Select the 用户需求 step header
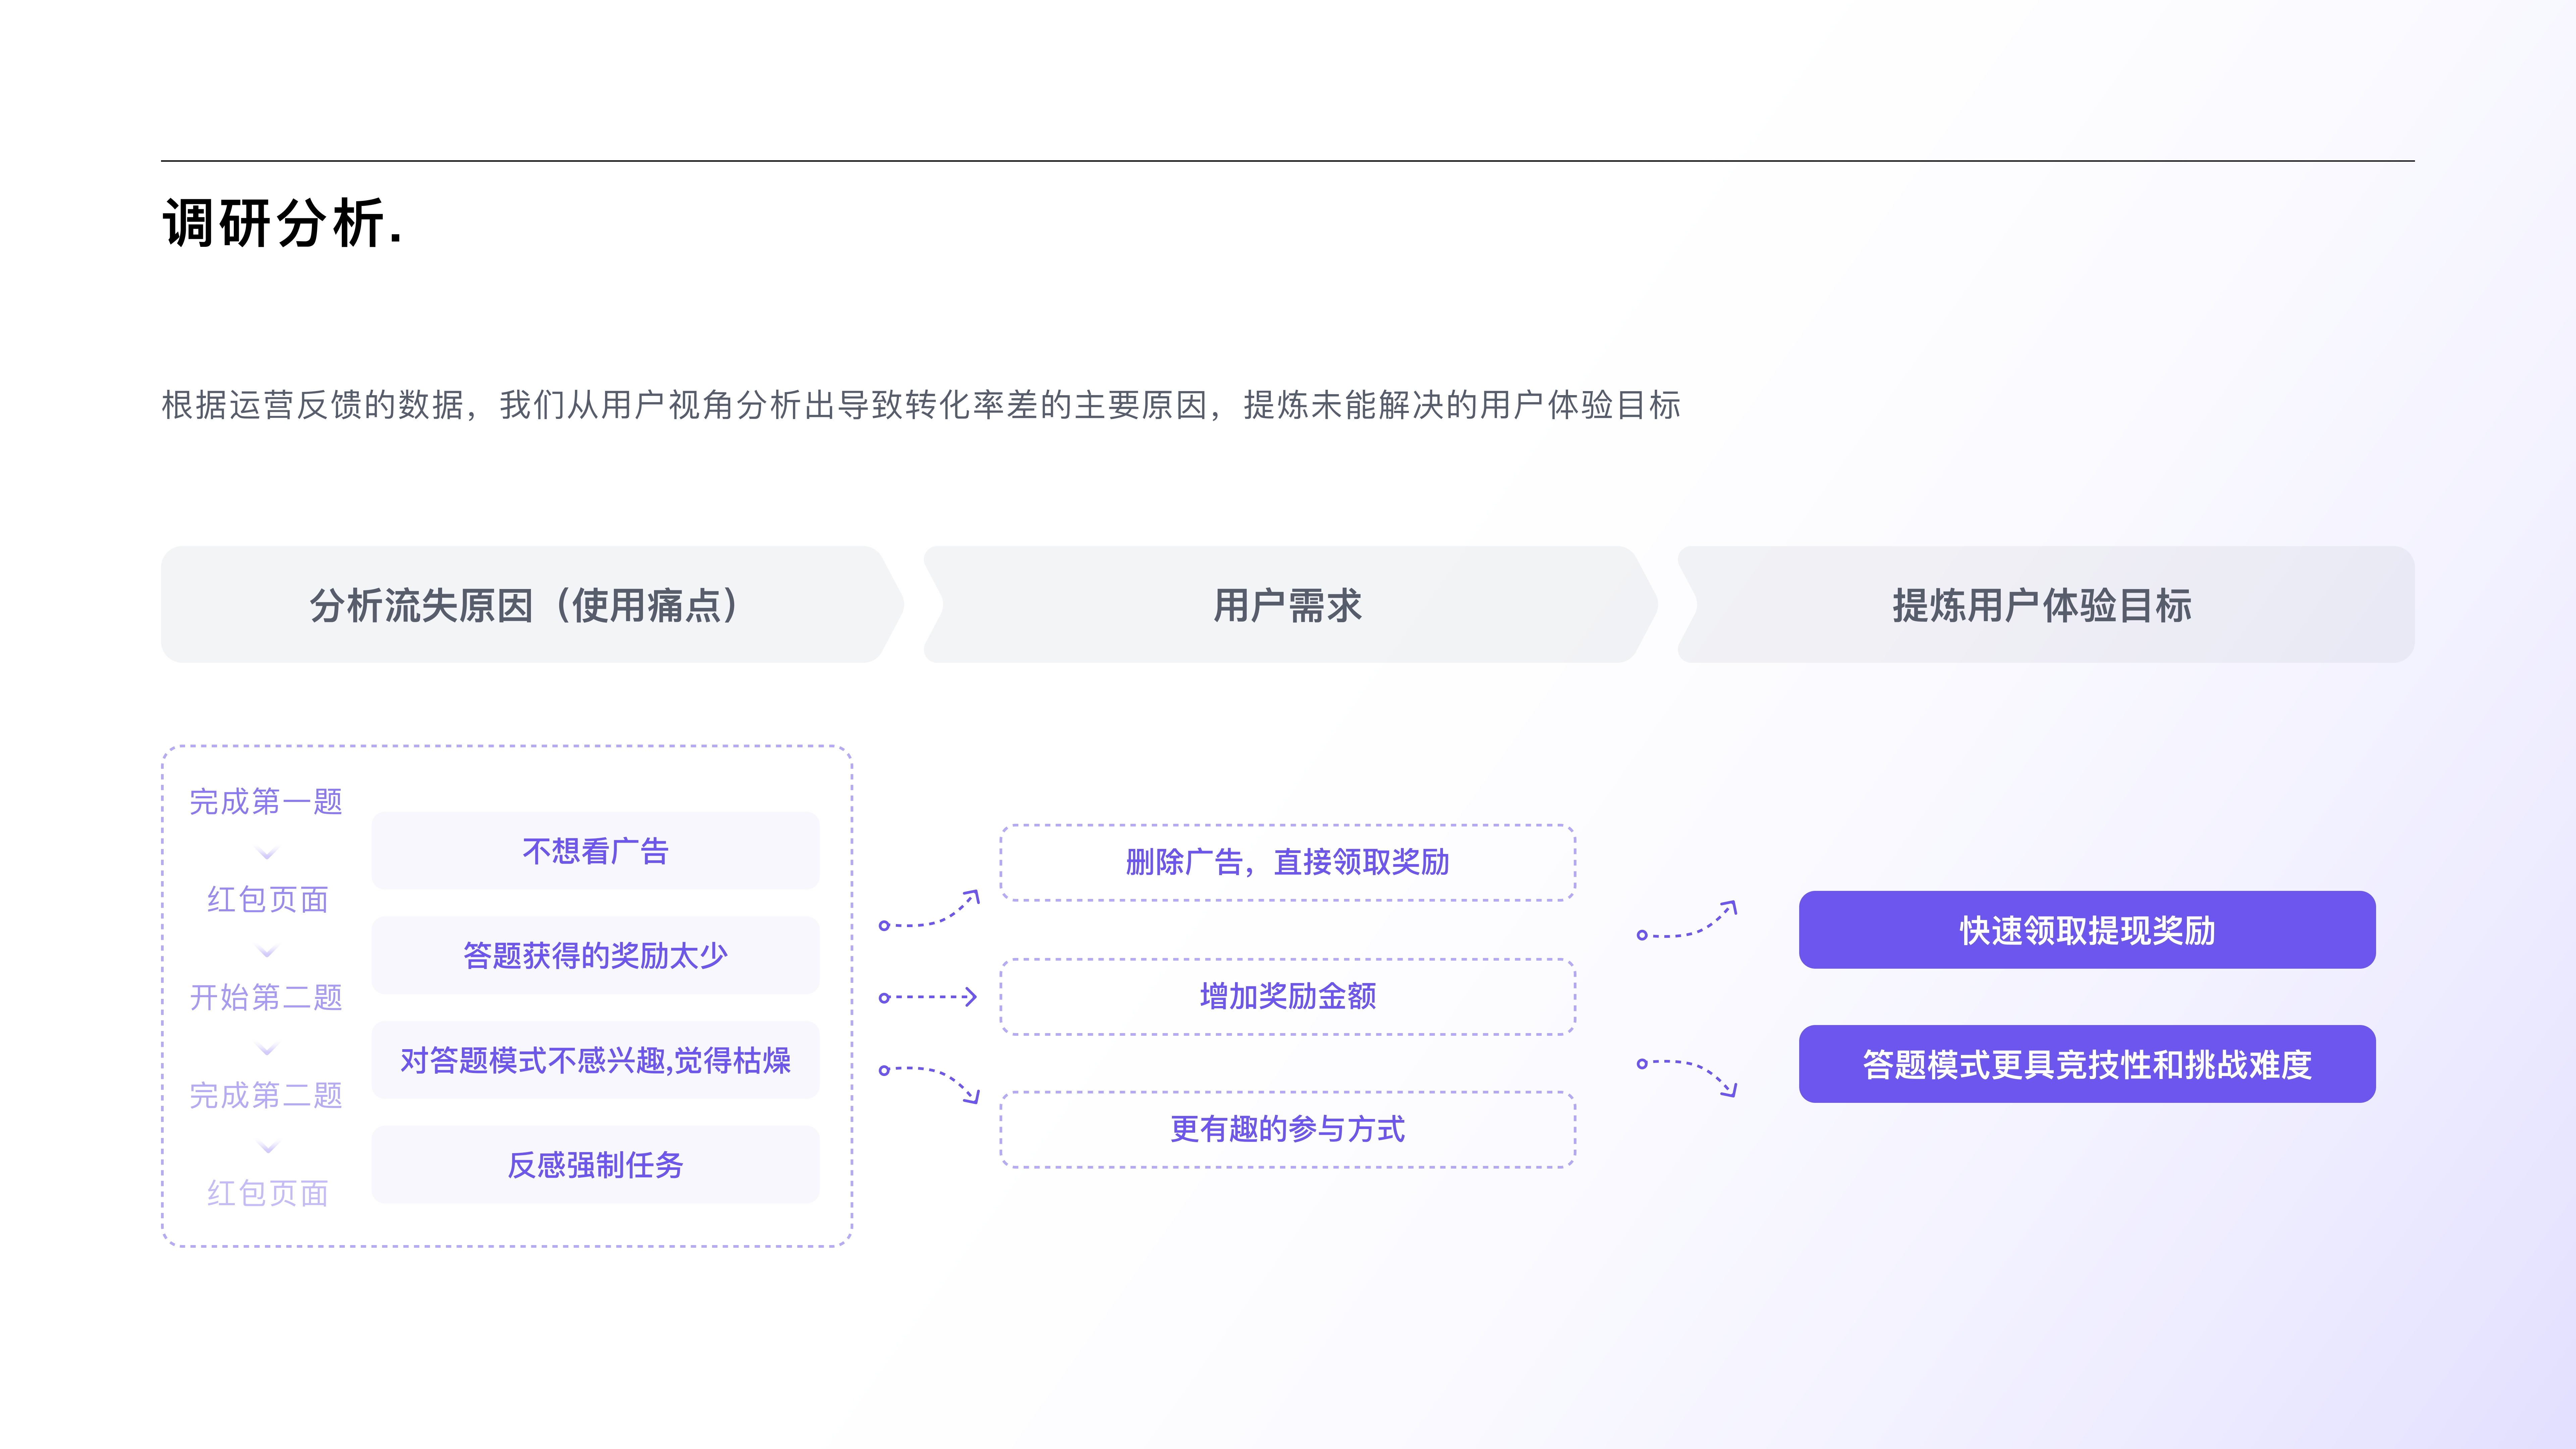 [x=1287, y=605]
